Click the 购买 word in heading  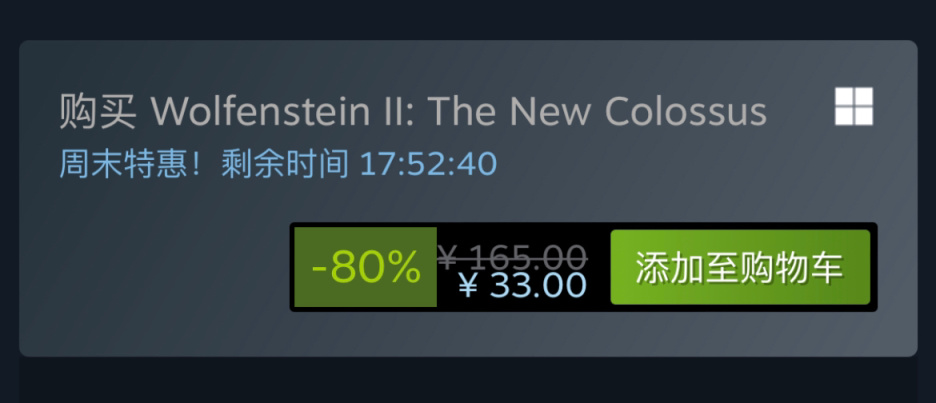point(98,112)
